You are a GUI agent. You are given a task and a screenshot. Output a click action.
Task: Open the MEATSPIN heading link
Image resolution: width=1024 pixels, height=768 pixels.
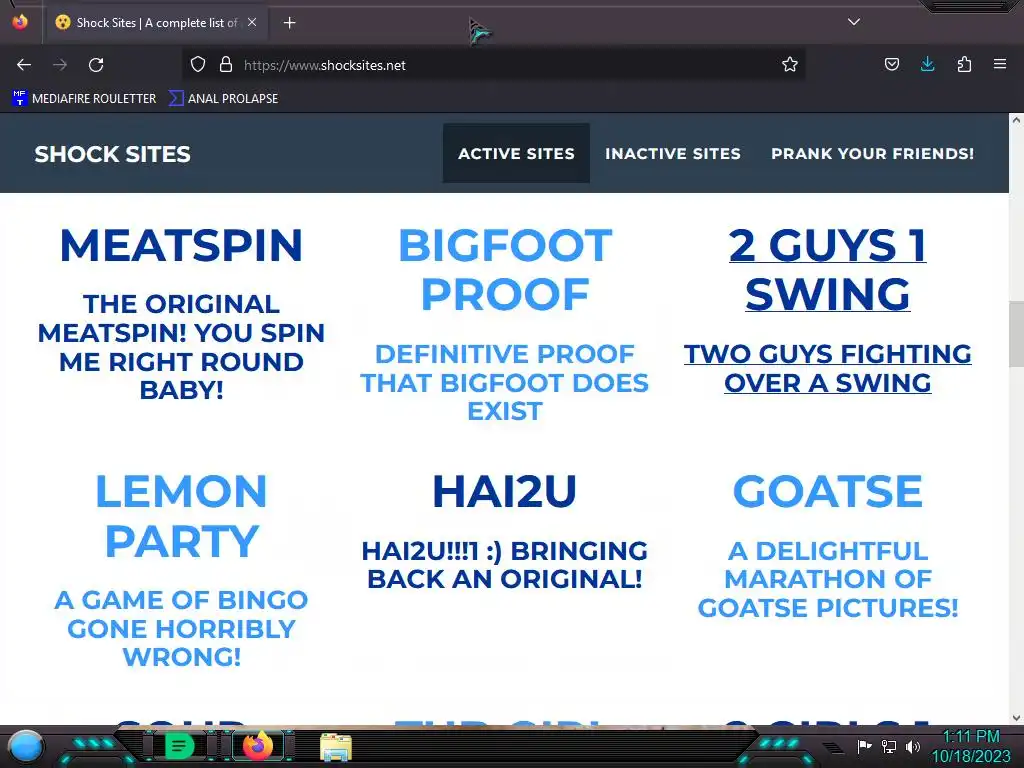click(x=181, y=246)
